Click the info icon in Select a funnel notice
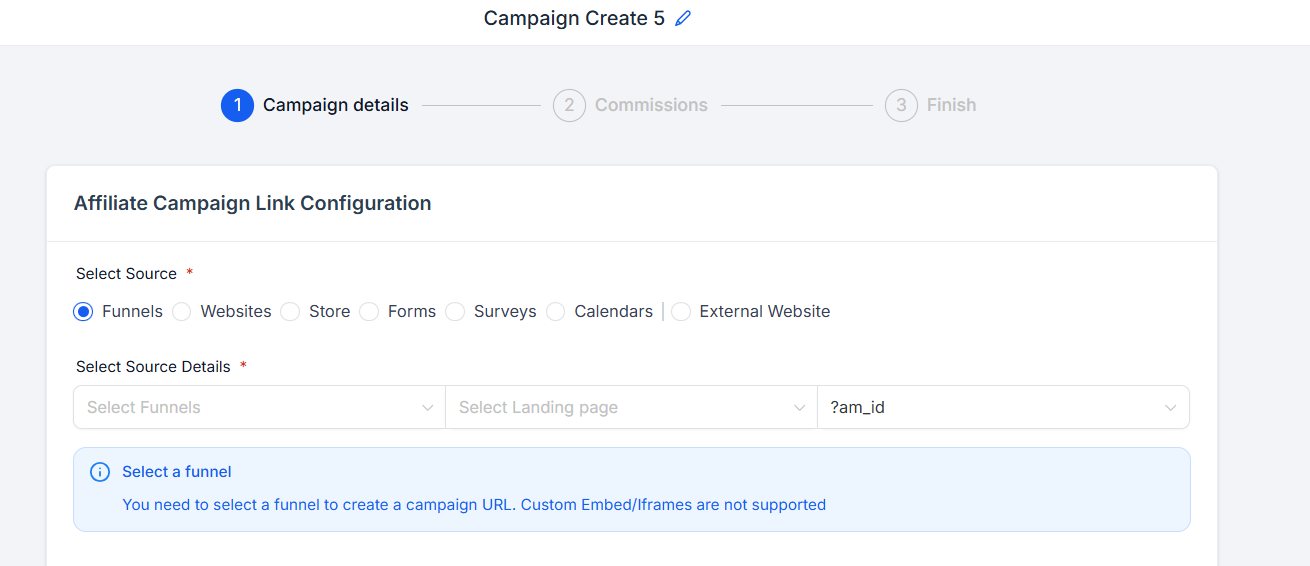Viewport: 1310px width, 566px height. [x=100, y=472]
